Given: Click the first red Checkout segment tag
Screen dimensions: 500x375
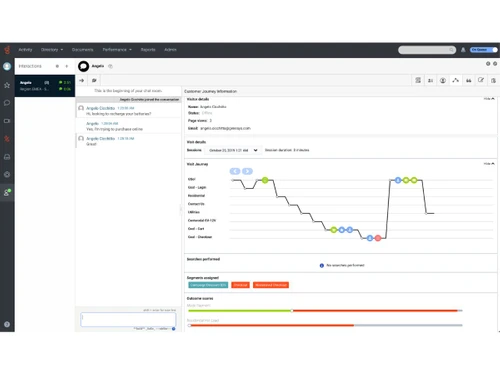Looking at the screenshot, I should [240, 285].
